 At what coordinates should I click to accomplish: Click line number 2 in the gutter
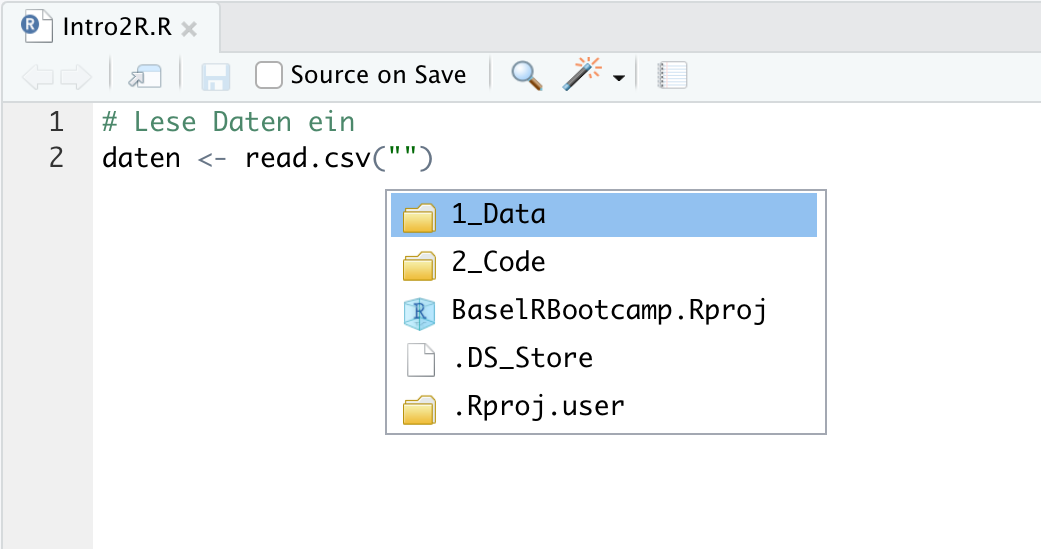tap(55, 158)
